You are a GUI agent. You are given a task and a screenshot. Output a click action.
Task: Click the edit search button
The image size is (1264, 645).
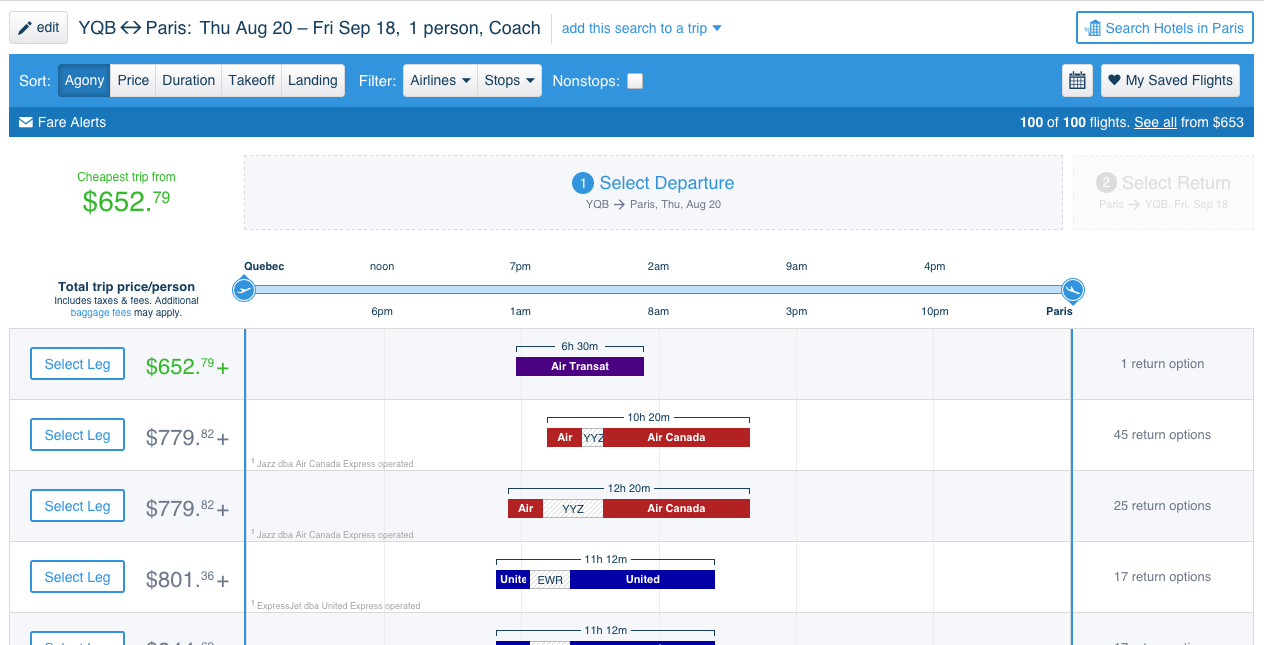39,28
